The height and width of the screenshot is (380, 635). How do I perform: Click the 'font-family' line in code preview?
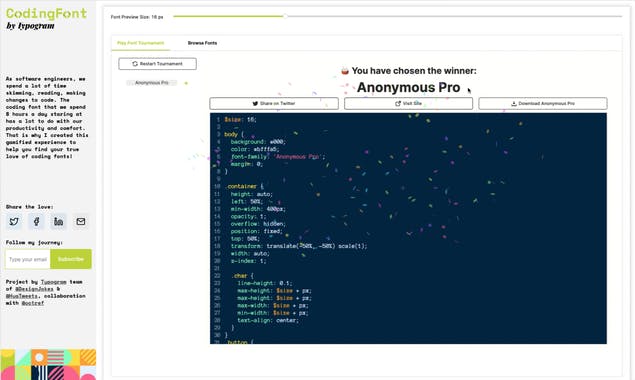(278, 157)
